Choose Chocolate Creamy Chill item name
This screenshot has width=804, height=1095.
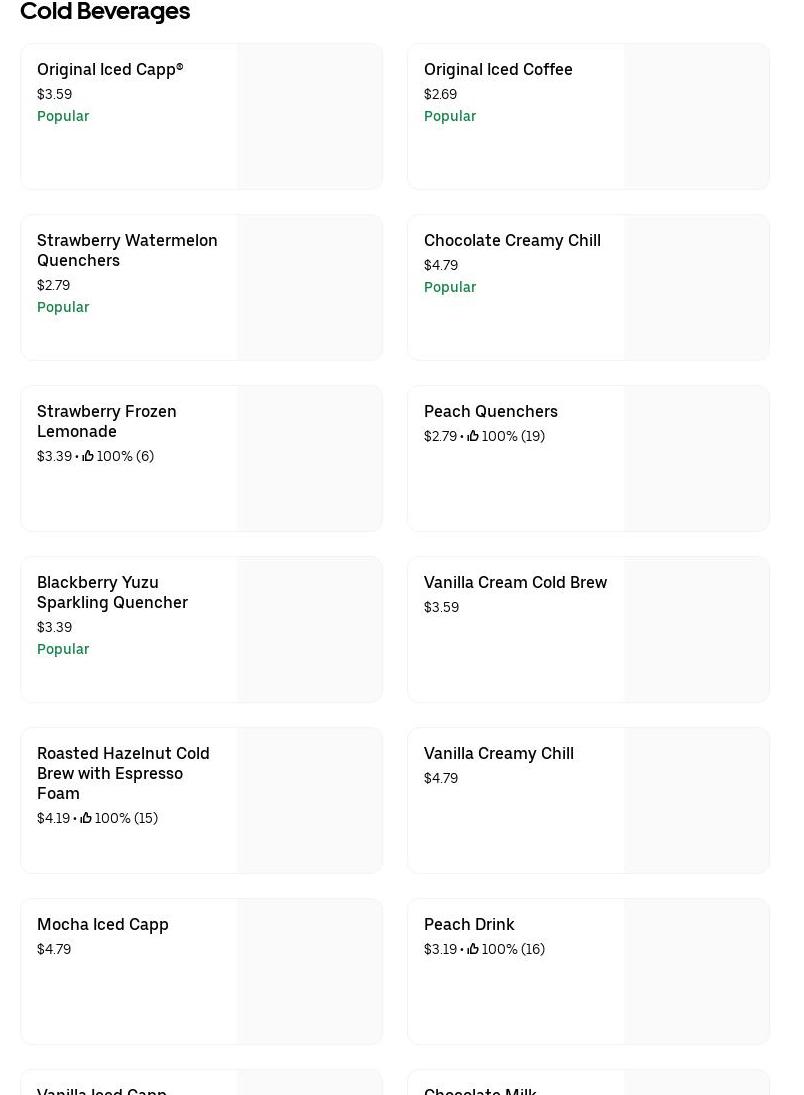(512, 241)
